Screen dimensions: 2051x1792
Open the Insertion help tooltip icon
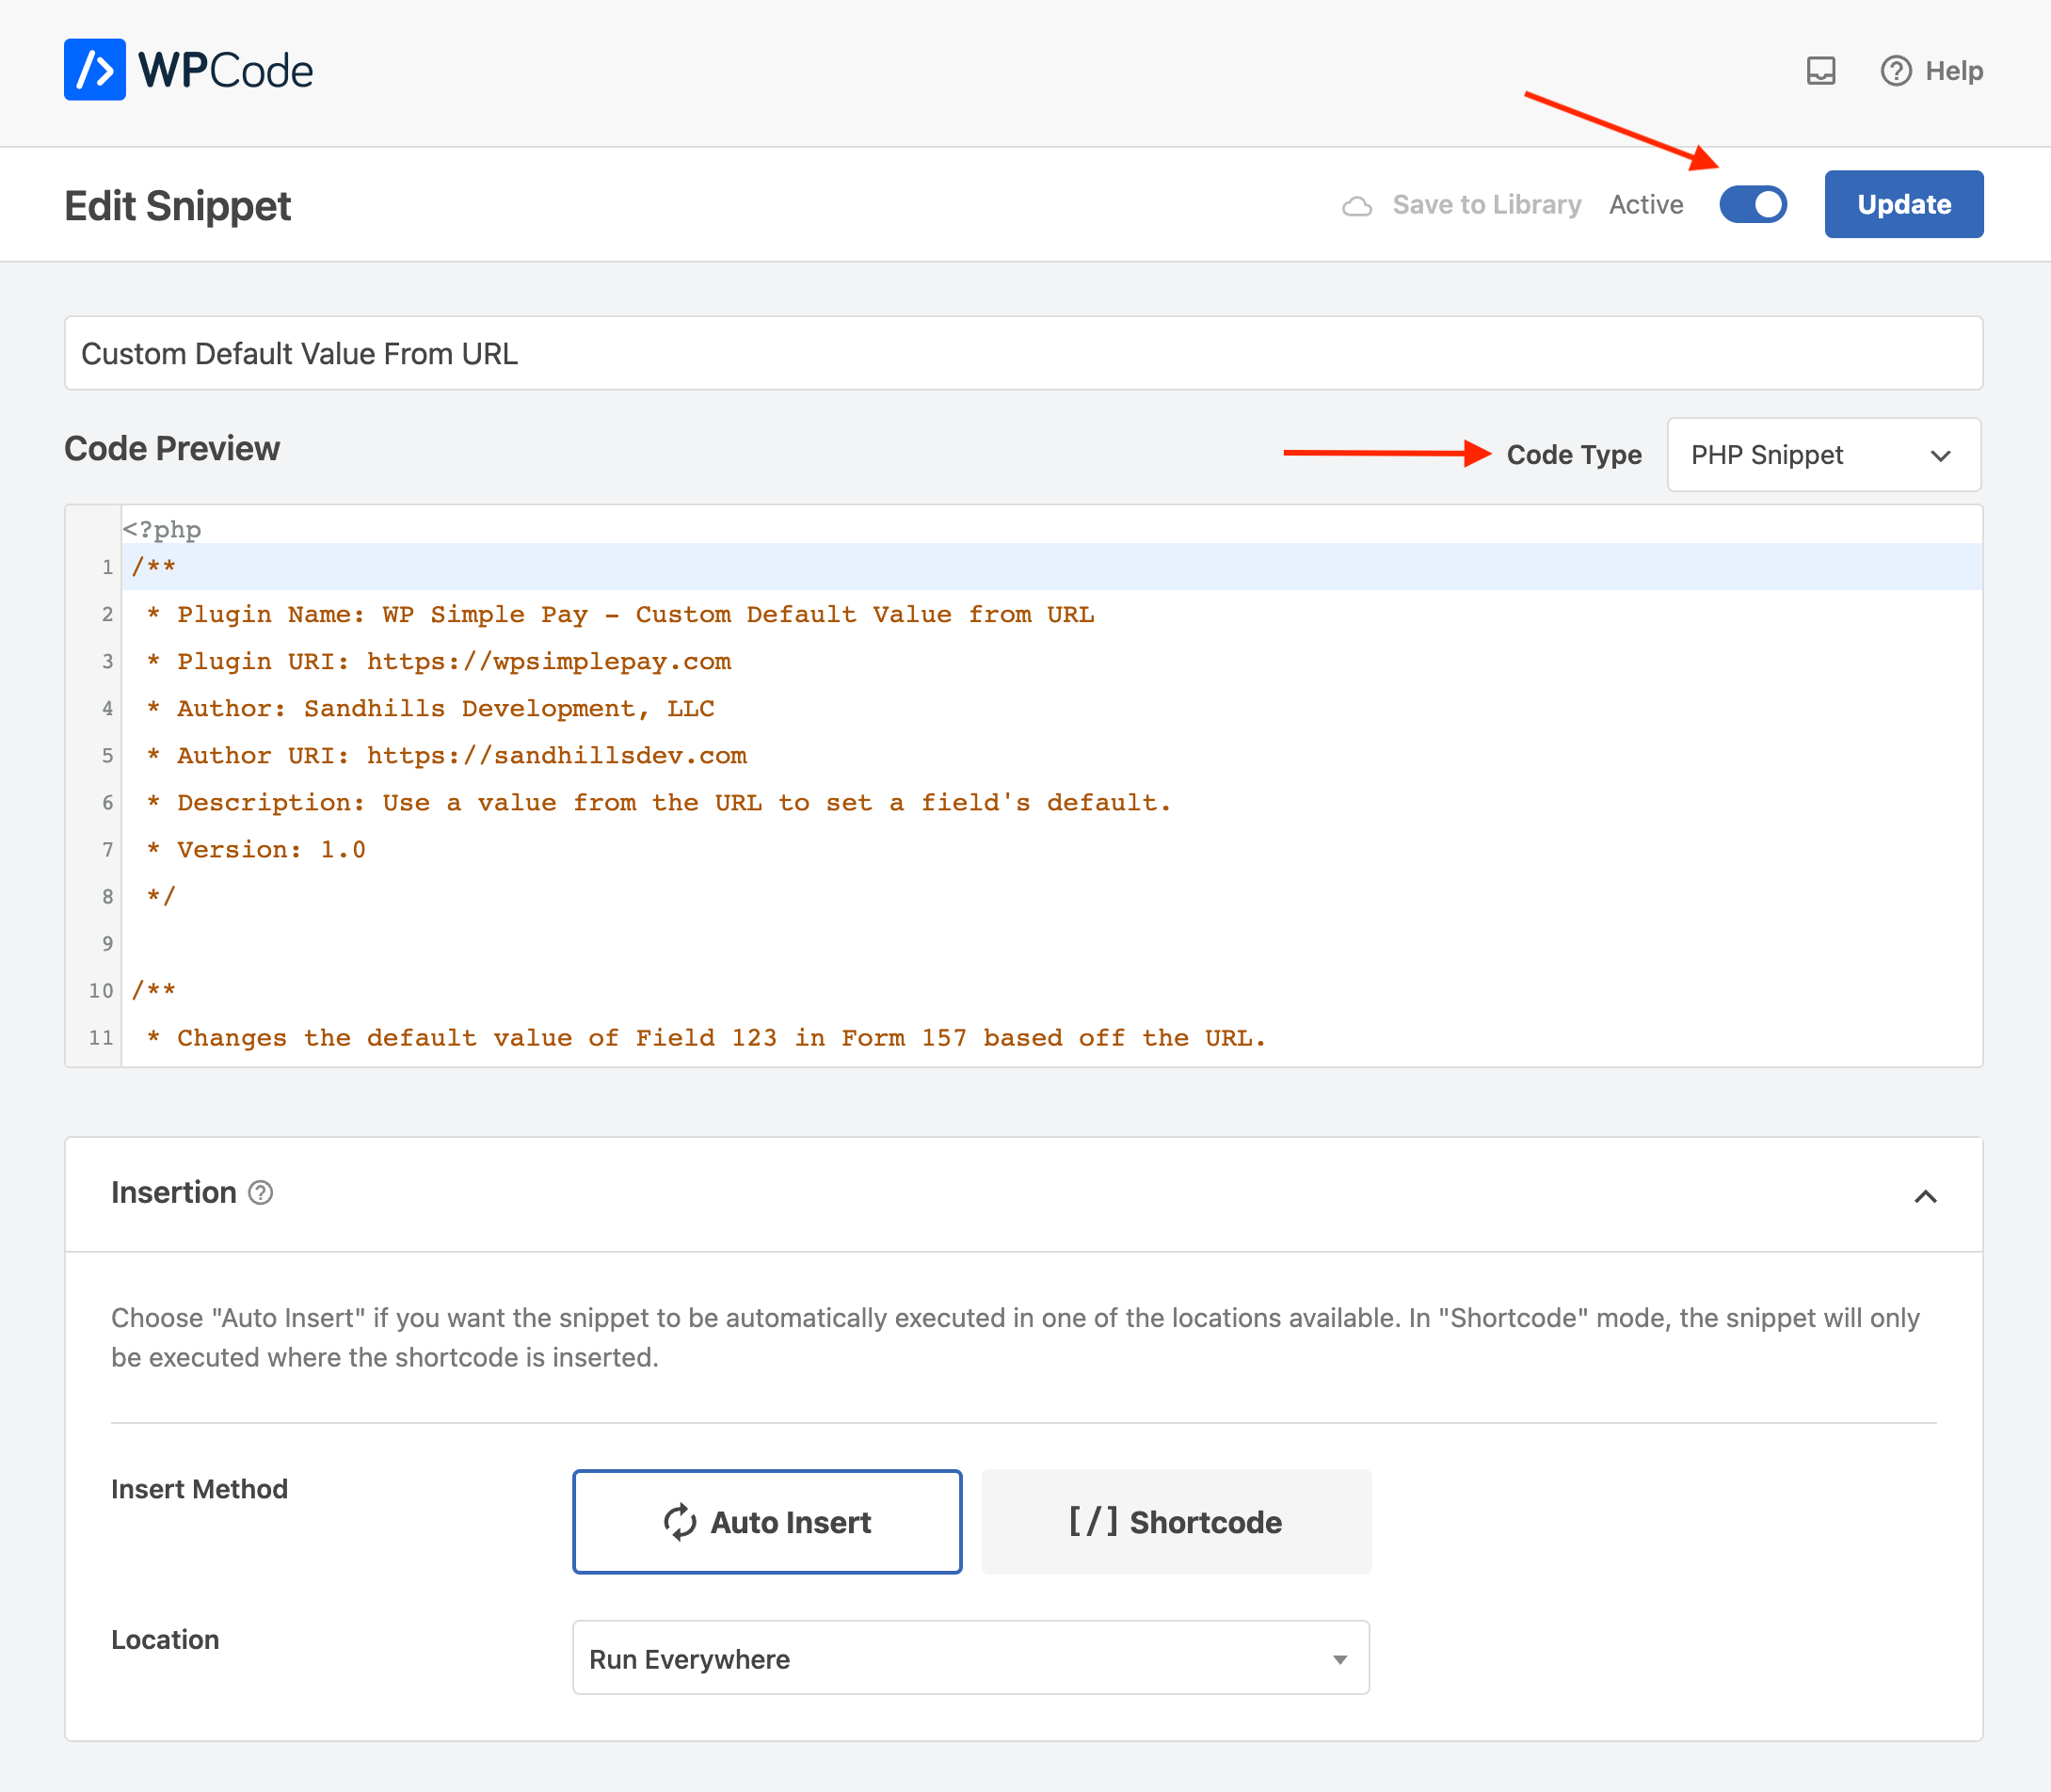(260, 1192)
